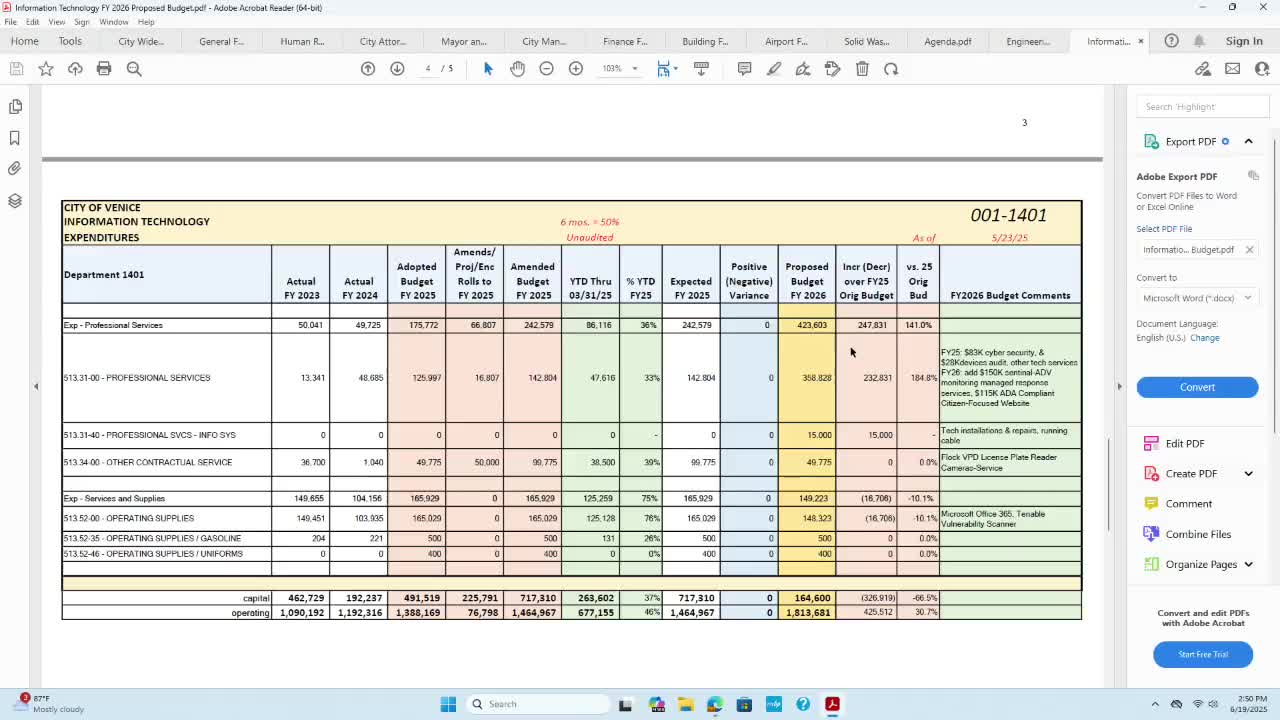Image resolution: width=1280 pixels, height=720 pixels.
Task: Open attachments paperclip panel
Action: (15, 169)
